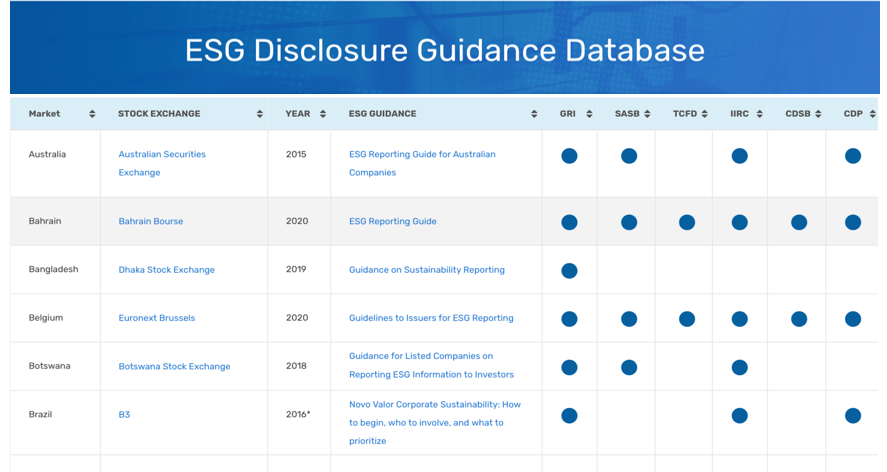Sort by ESG Guidance column arrows
The height and width of the screenshot is (472, 887).
point(534,114)
